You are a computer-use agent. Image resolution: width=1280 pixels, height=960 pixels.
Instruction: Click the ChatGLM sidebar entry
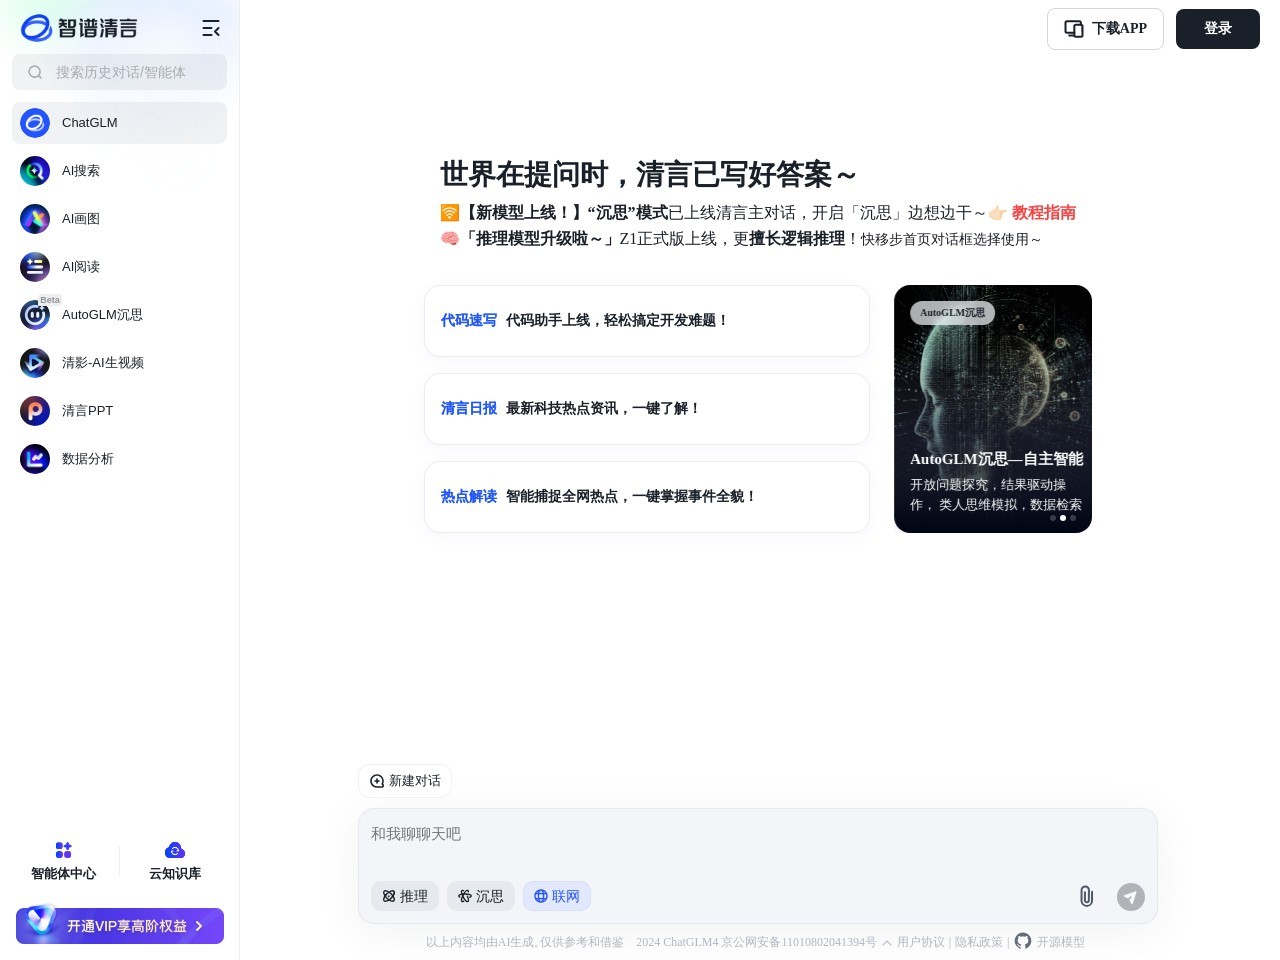click(x=90, y=123)
